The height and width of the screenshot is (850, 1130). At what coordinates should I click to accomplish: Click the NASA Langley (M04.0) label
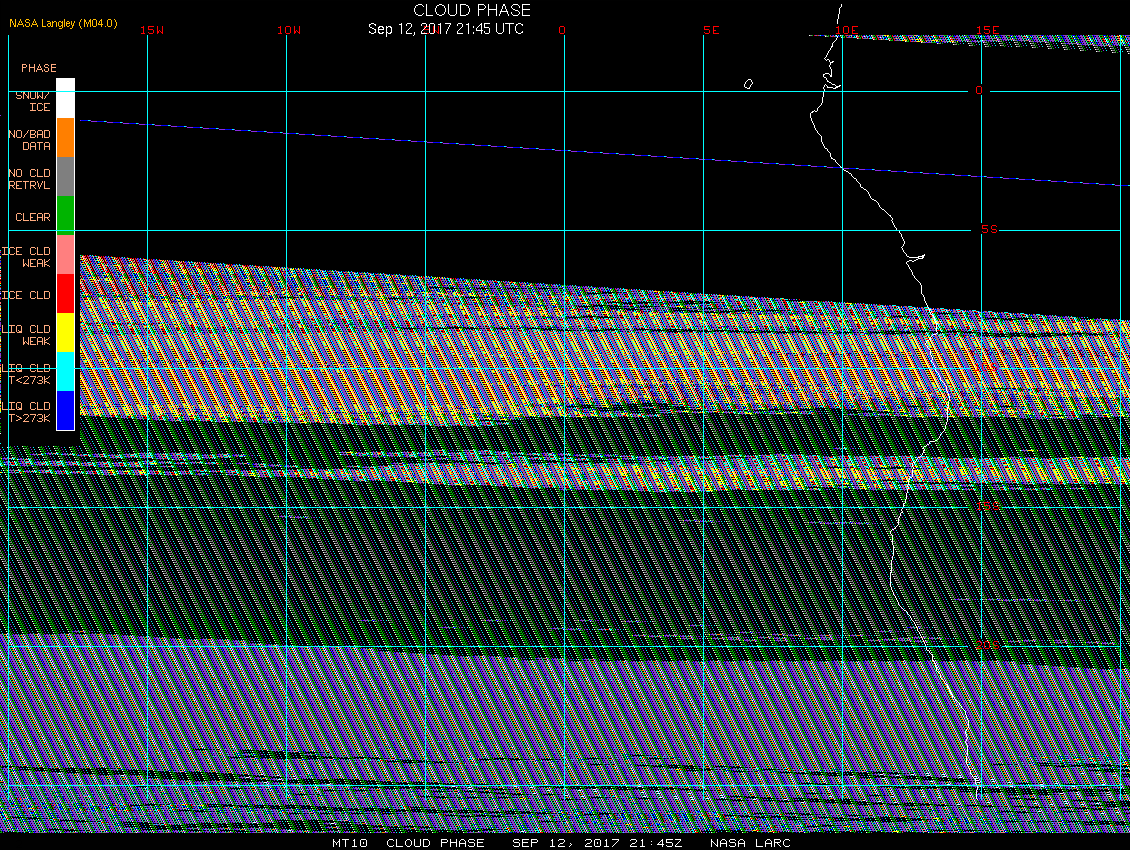pos(62,22)
